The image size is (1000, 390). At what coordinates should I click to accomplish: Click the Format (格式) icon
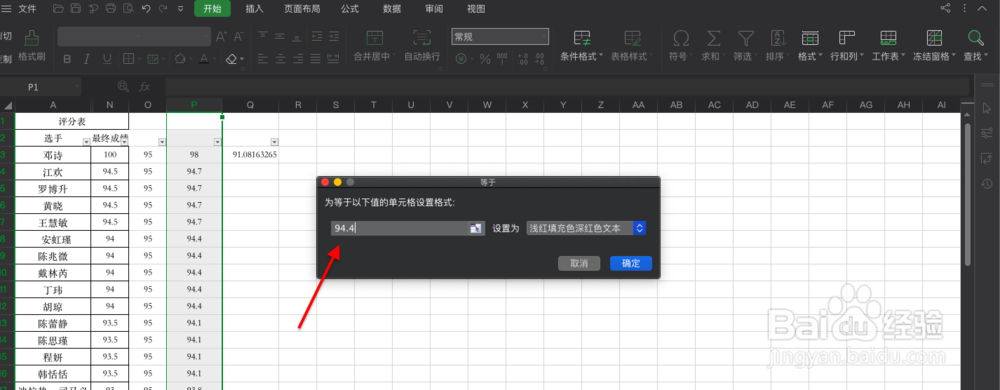coord(810,38)
